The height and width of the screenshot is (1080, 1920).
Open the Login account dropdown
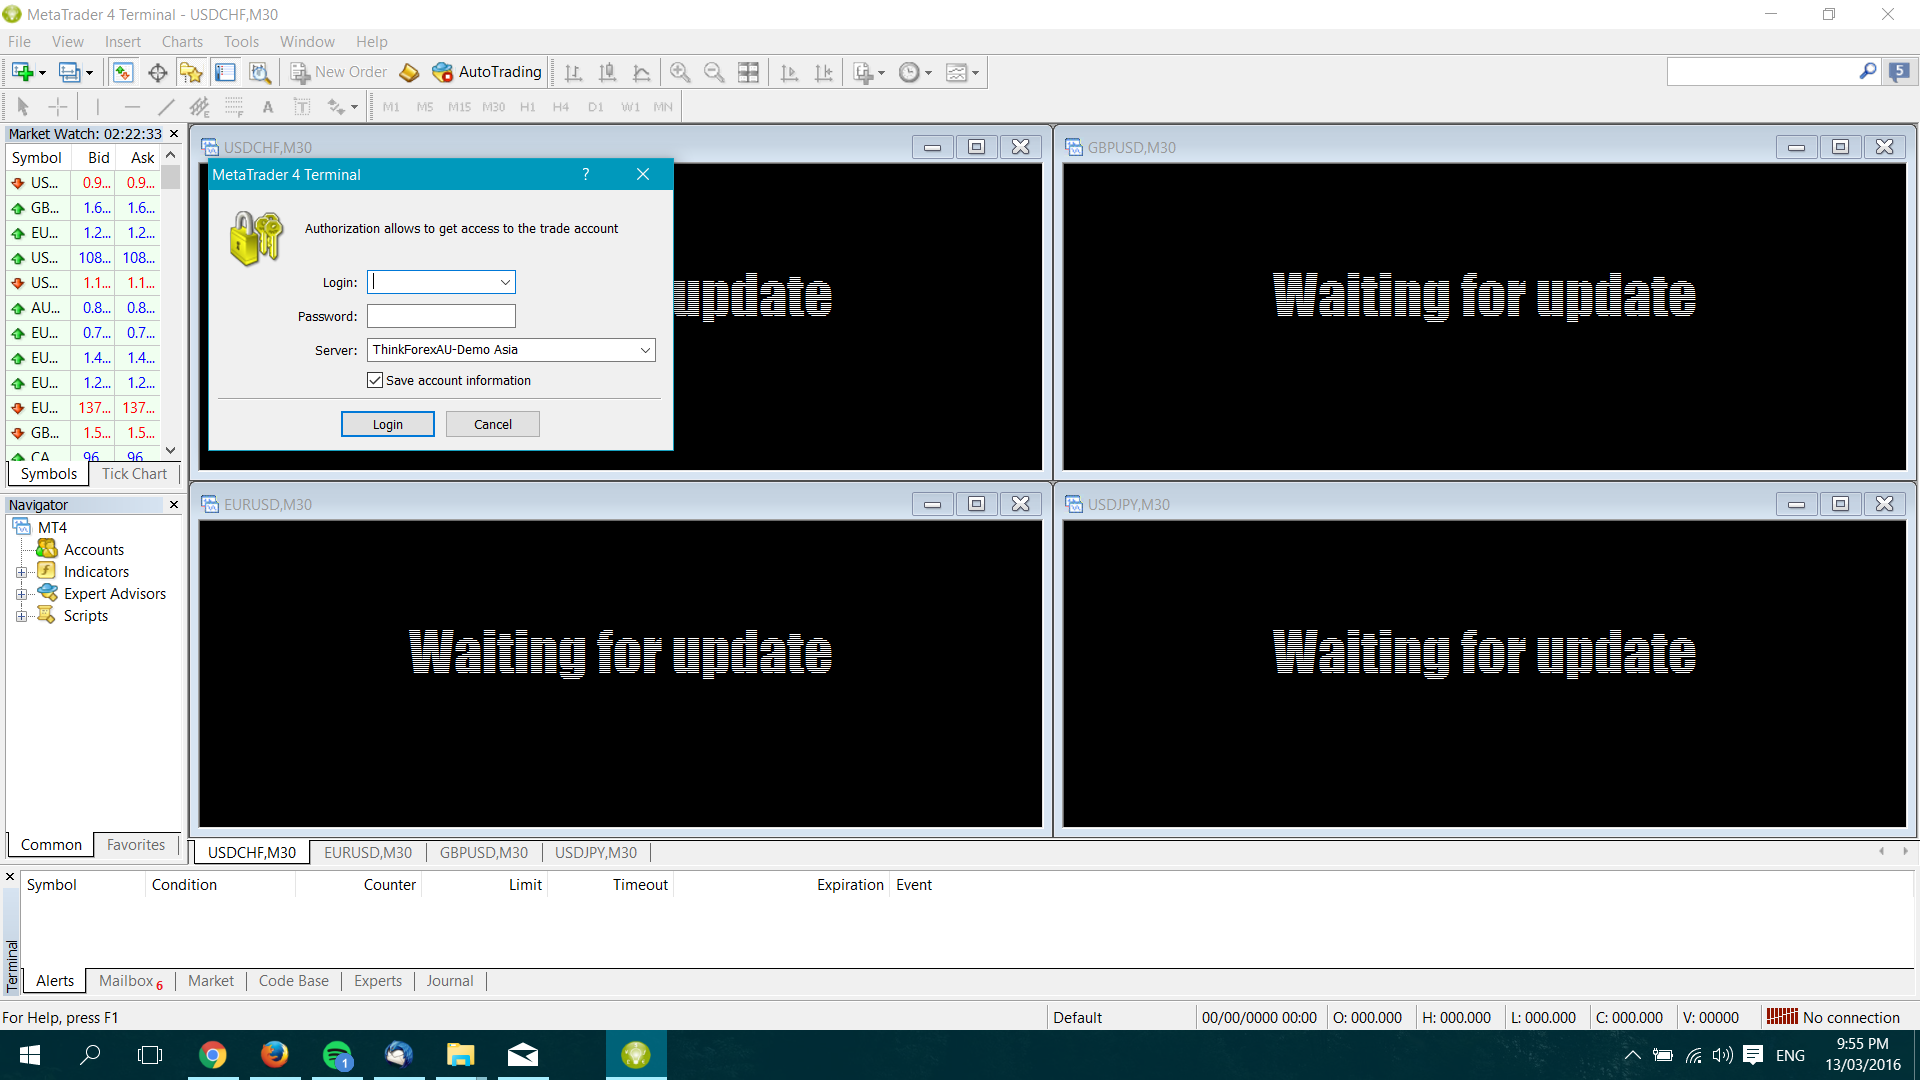point(505,283)
